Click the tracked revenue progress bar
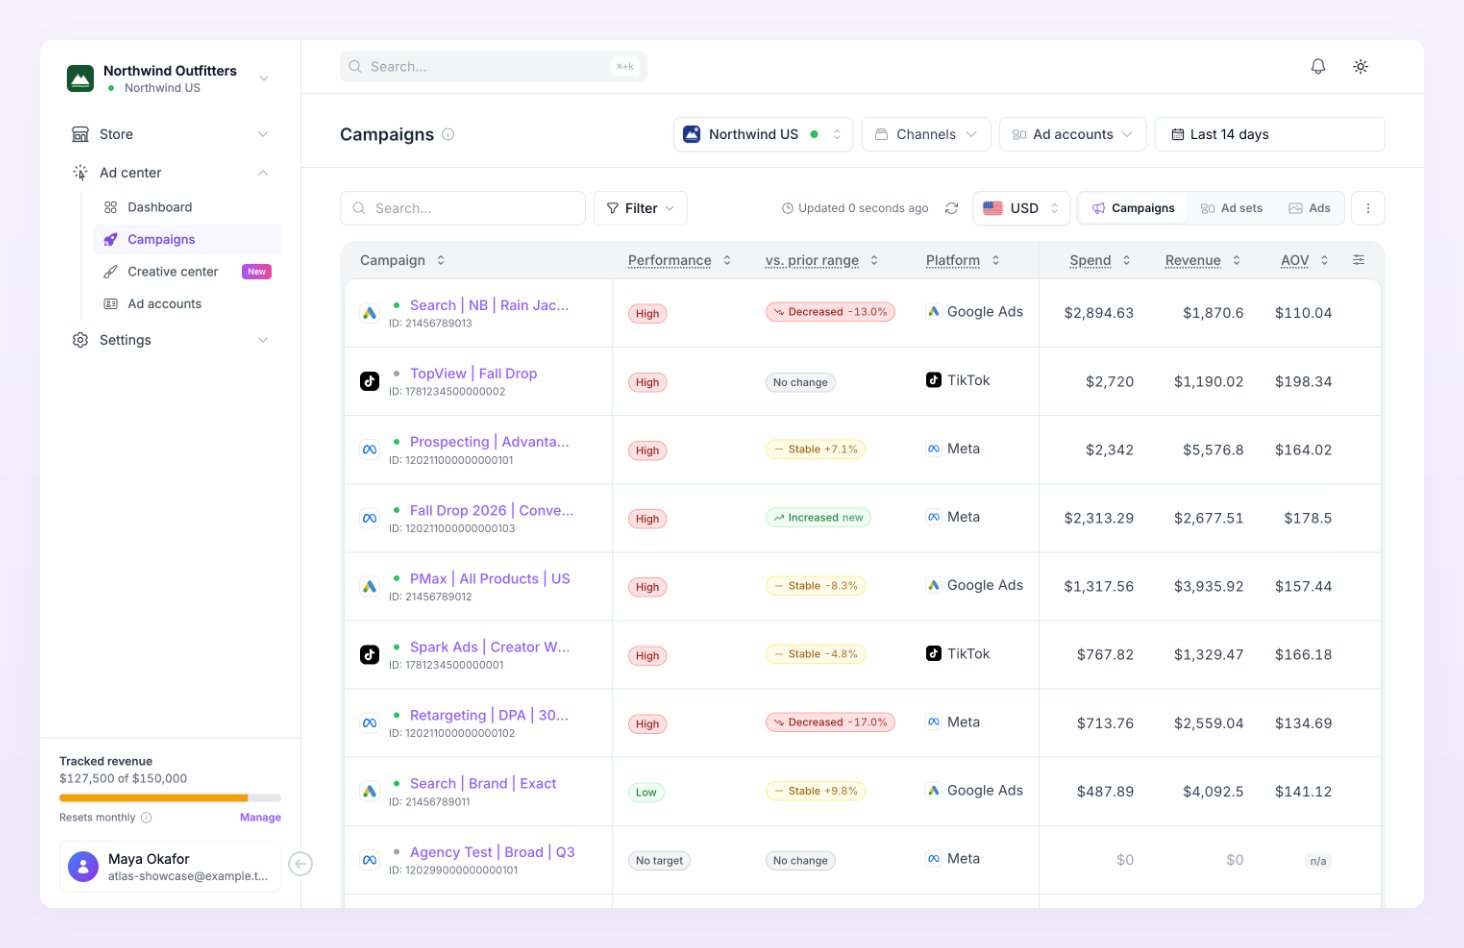Image resolution: width=1464 pixels, height=948 pixels. tap(170, 798)
